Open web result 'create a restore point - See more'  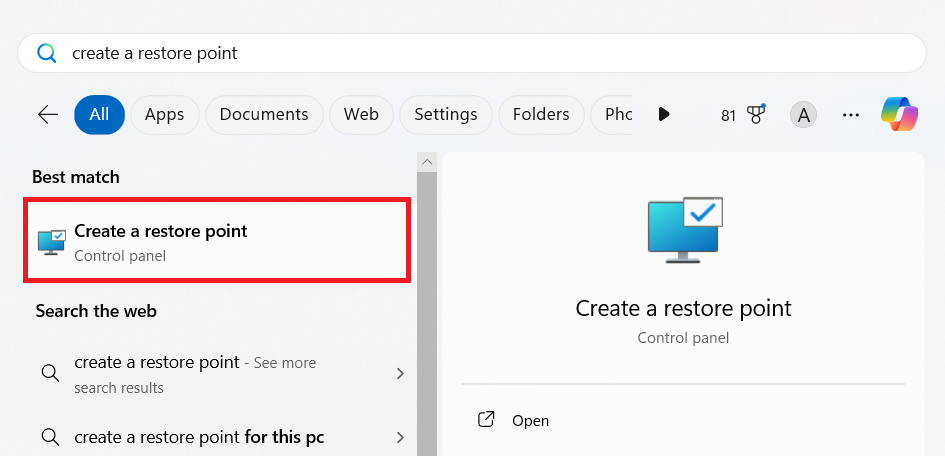(x=221, y=374)
